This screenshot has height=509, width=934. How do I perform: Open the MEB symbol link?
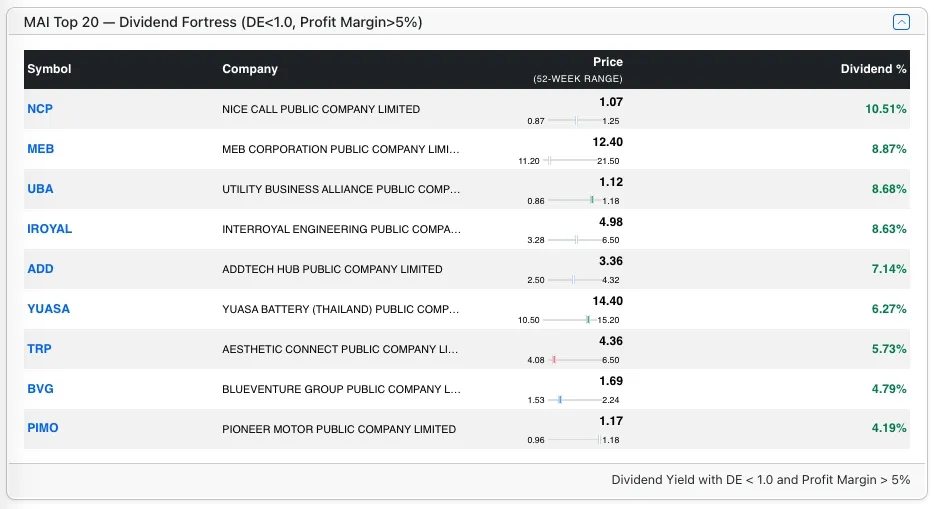(41, 149)
